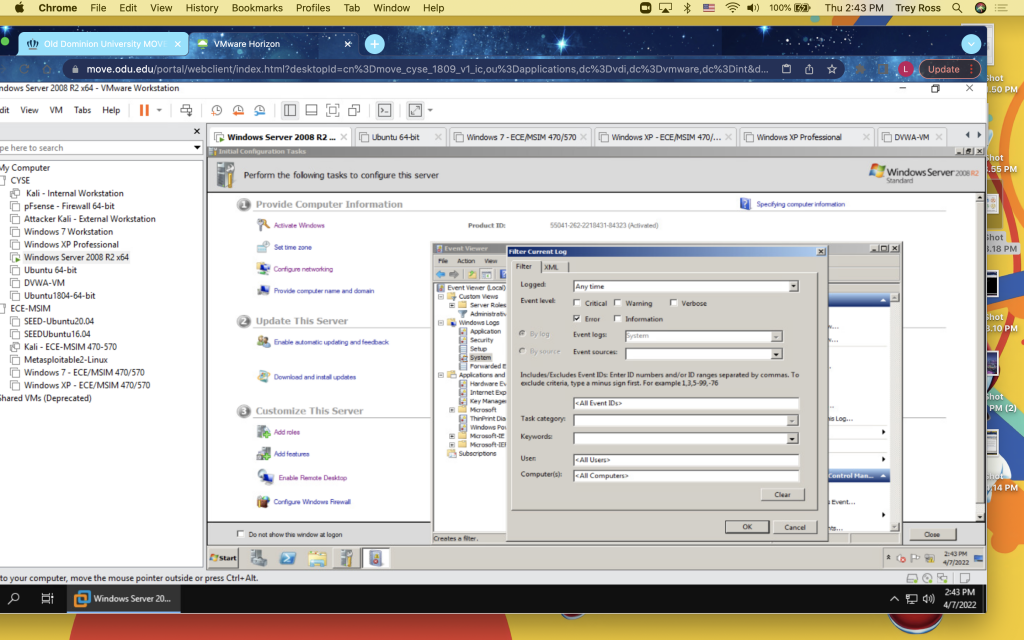
Task: Open the VM menu
Action: pyautogui.click(x=56, y=110)
